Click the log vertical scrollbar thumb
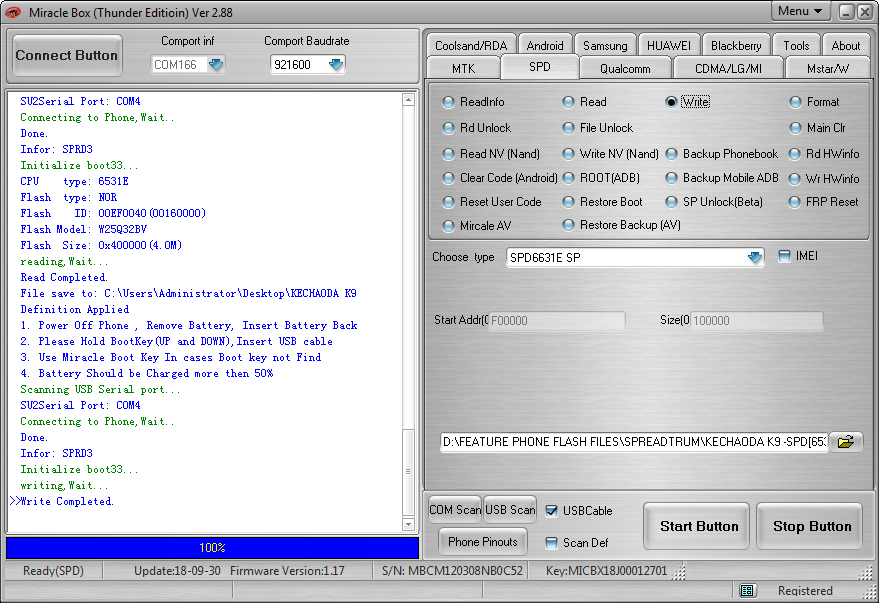This screenshot has height=603, width=879. click(409, 472)
